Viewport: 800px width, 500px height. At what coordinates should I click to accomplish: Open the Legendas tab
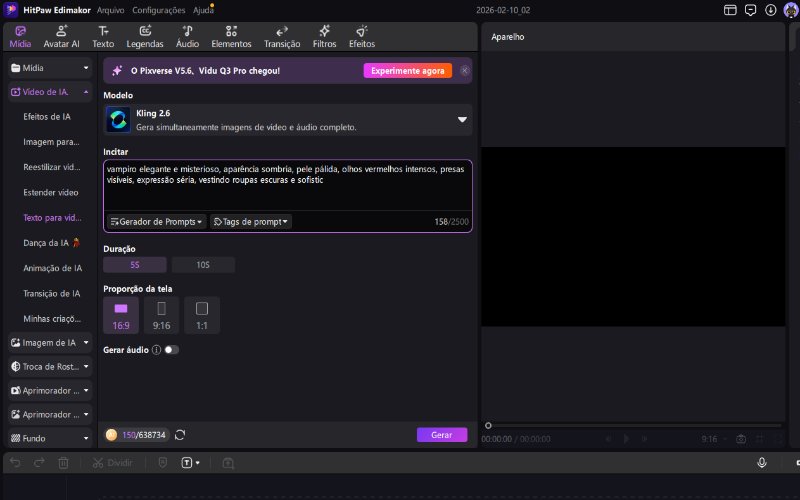coord(145,37)
